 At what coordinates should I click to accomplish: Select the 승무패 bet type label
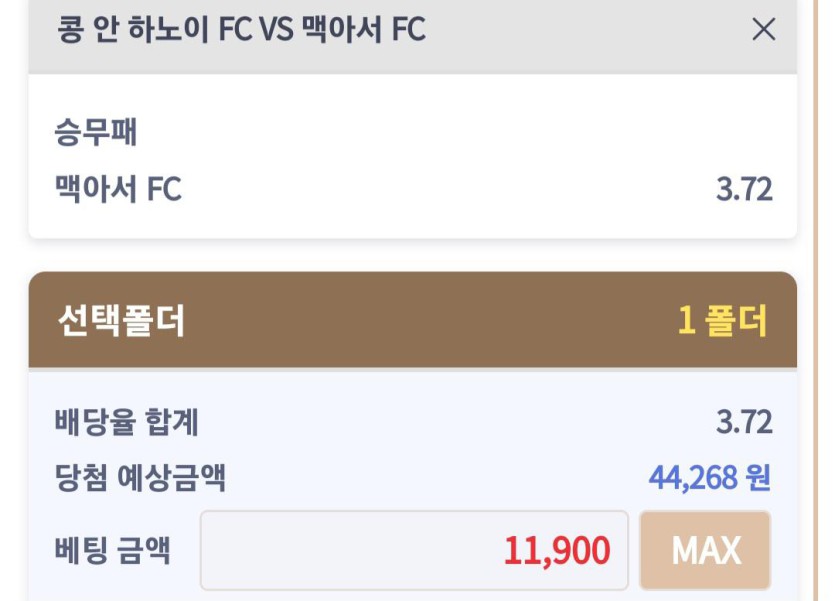tap(95, 132)
